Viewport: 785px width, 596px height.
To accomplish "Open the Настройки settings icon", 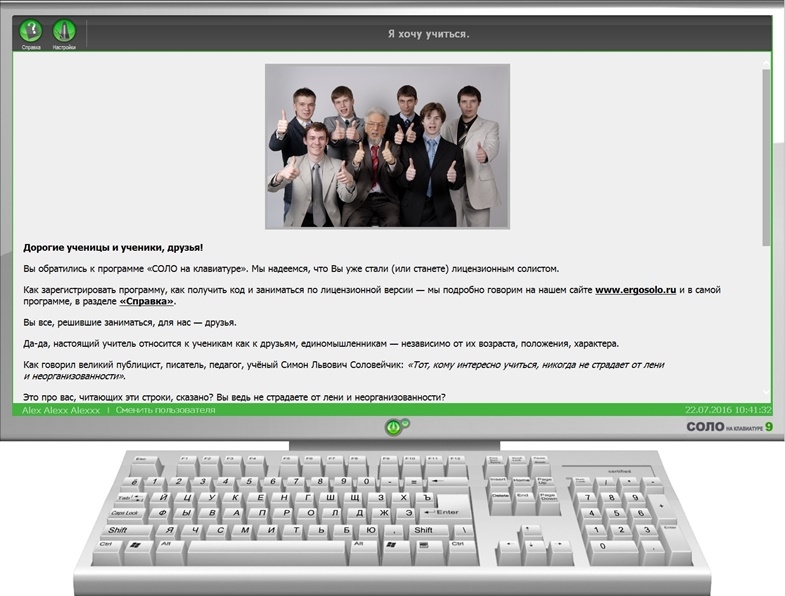I will point(64,31).
